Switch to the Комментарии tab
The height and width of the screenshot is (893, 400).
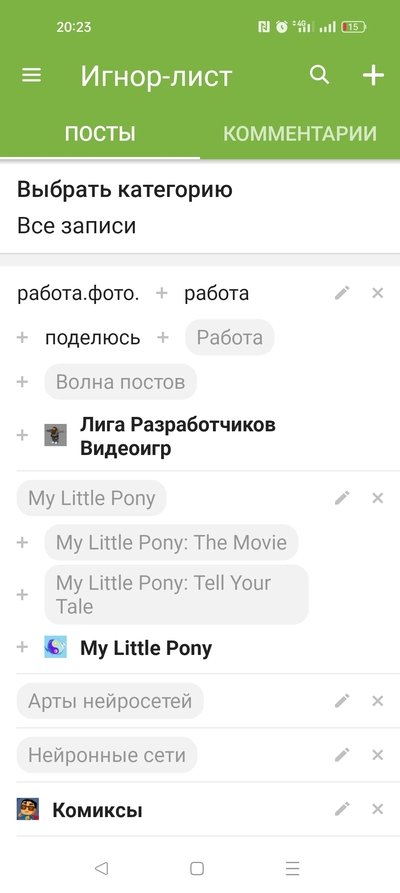point(300,133)
